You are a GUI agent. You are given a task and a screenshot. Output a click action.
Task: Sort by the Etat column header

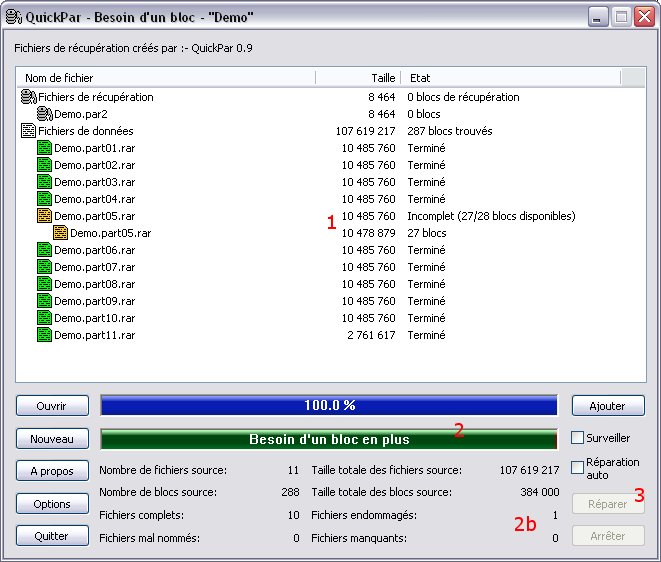511,78
